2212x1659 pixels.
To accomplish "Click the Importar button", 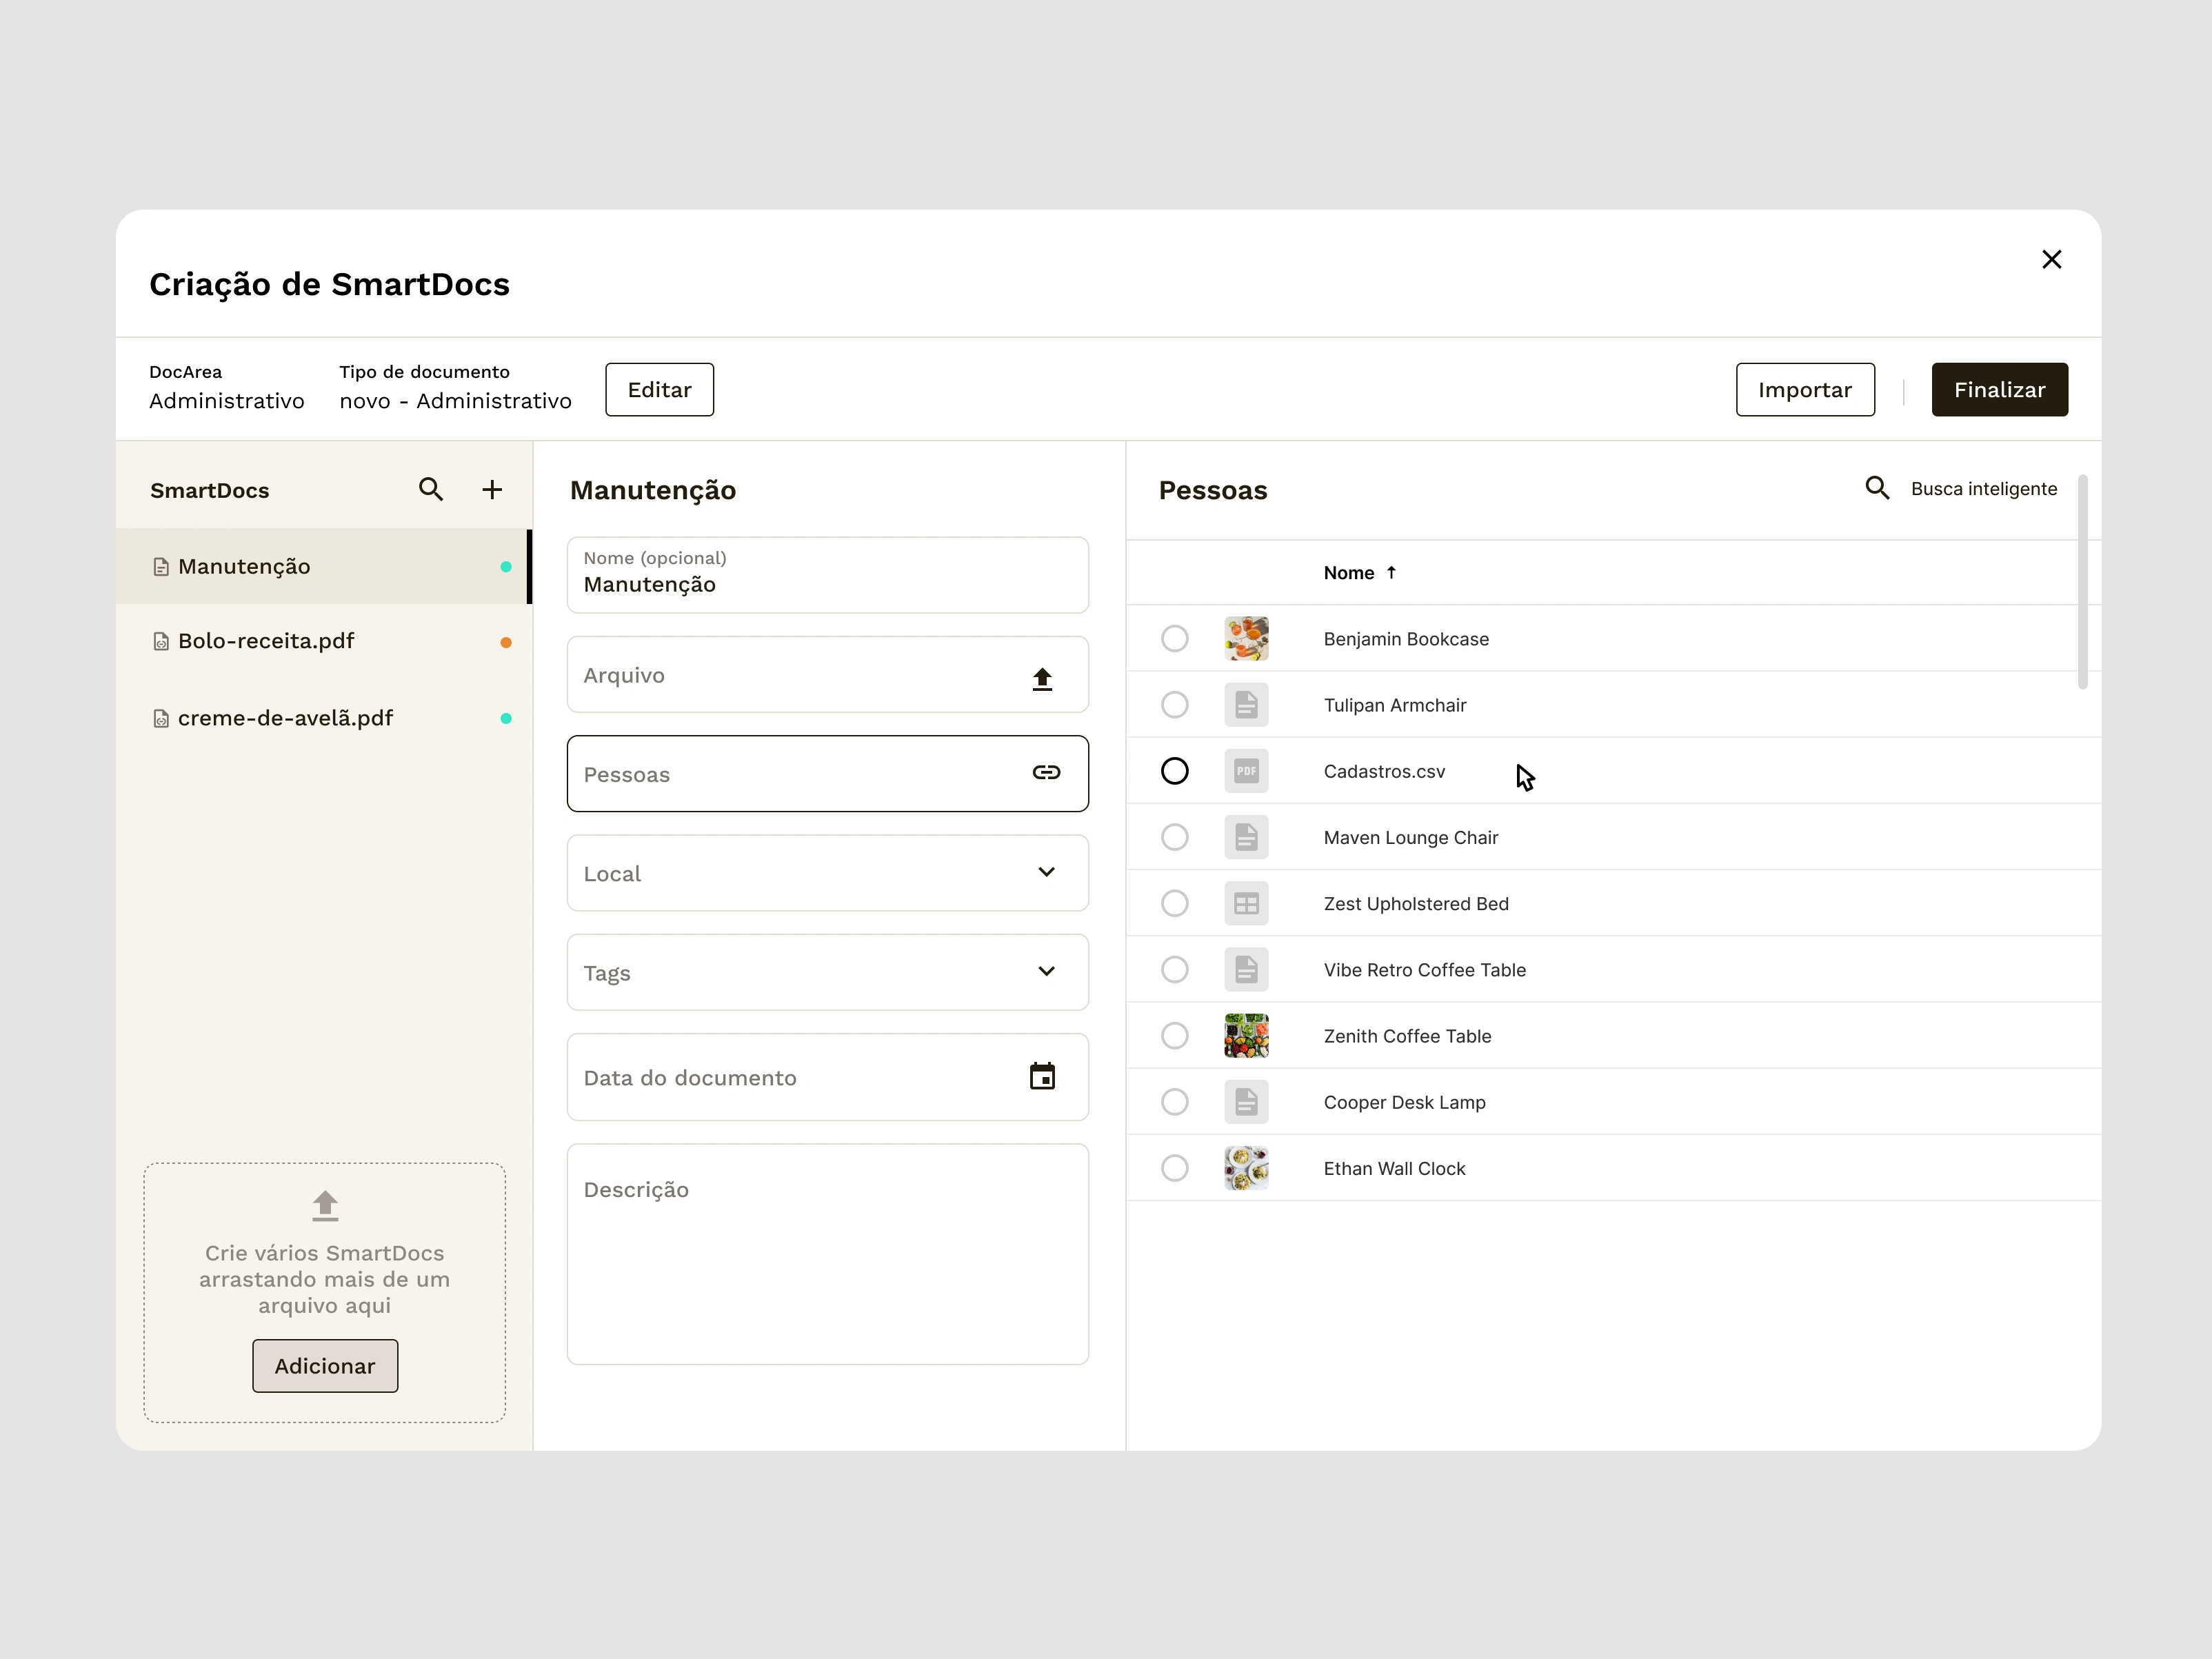I will pos(1804,390).
